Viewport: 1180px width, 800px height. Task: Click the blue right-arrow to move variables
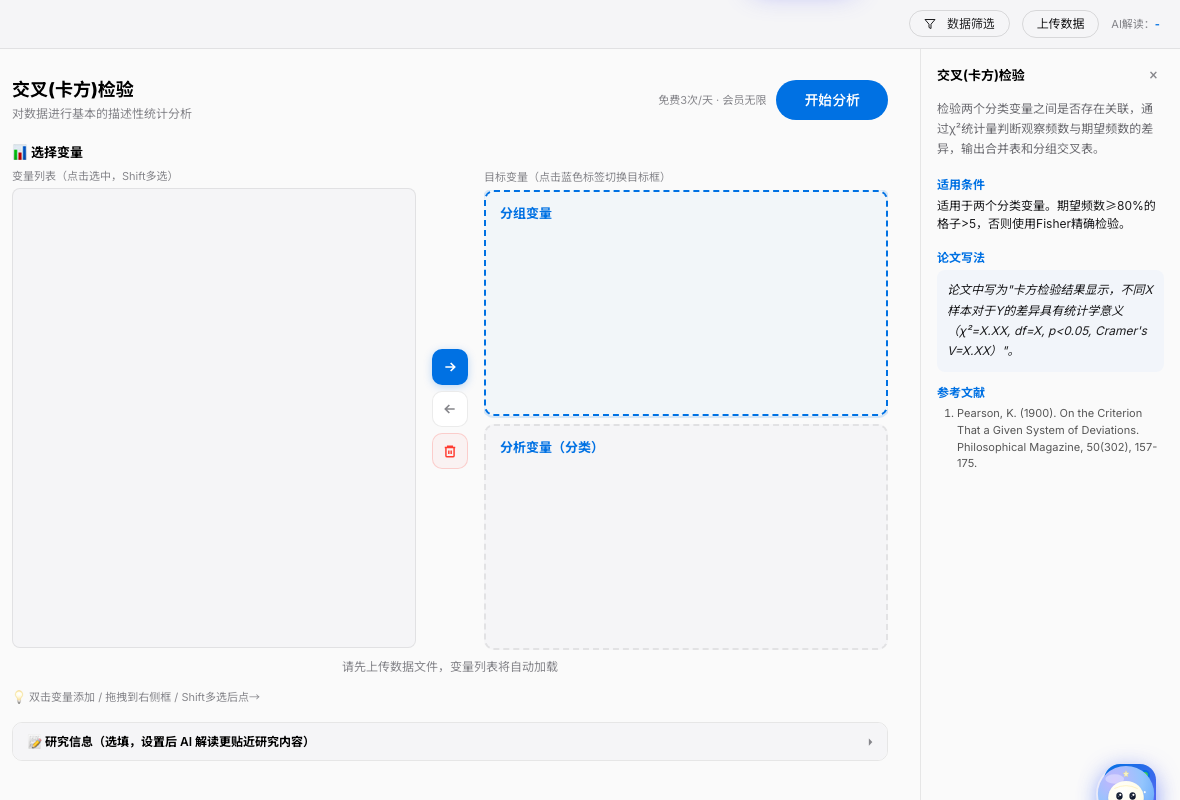(449, 367)
